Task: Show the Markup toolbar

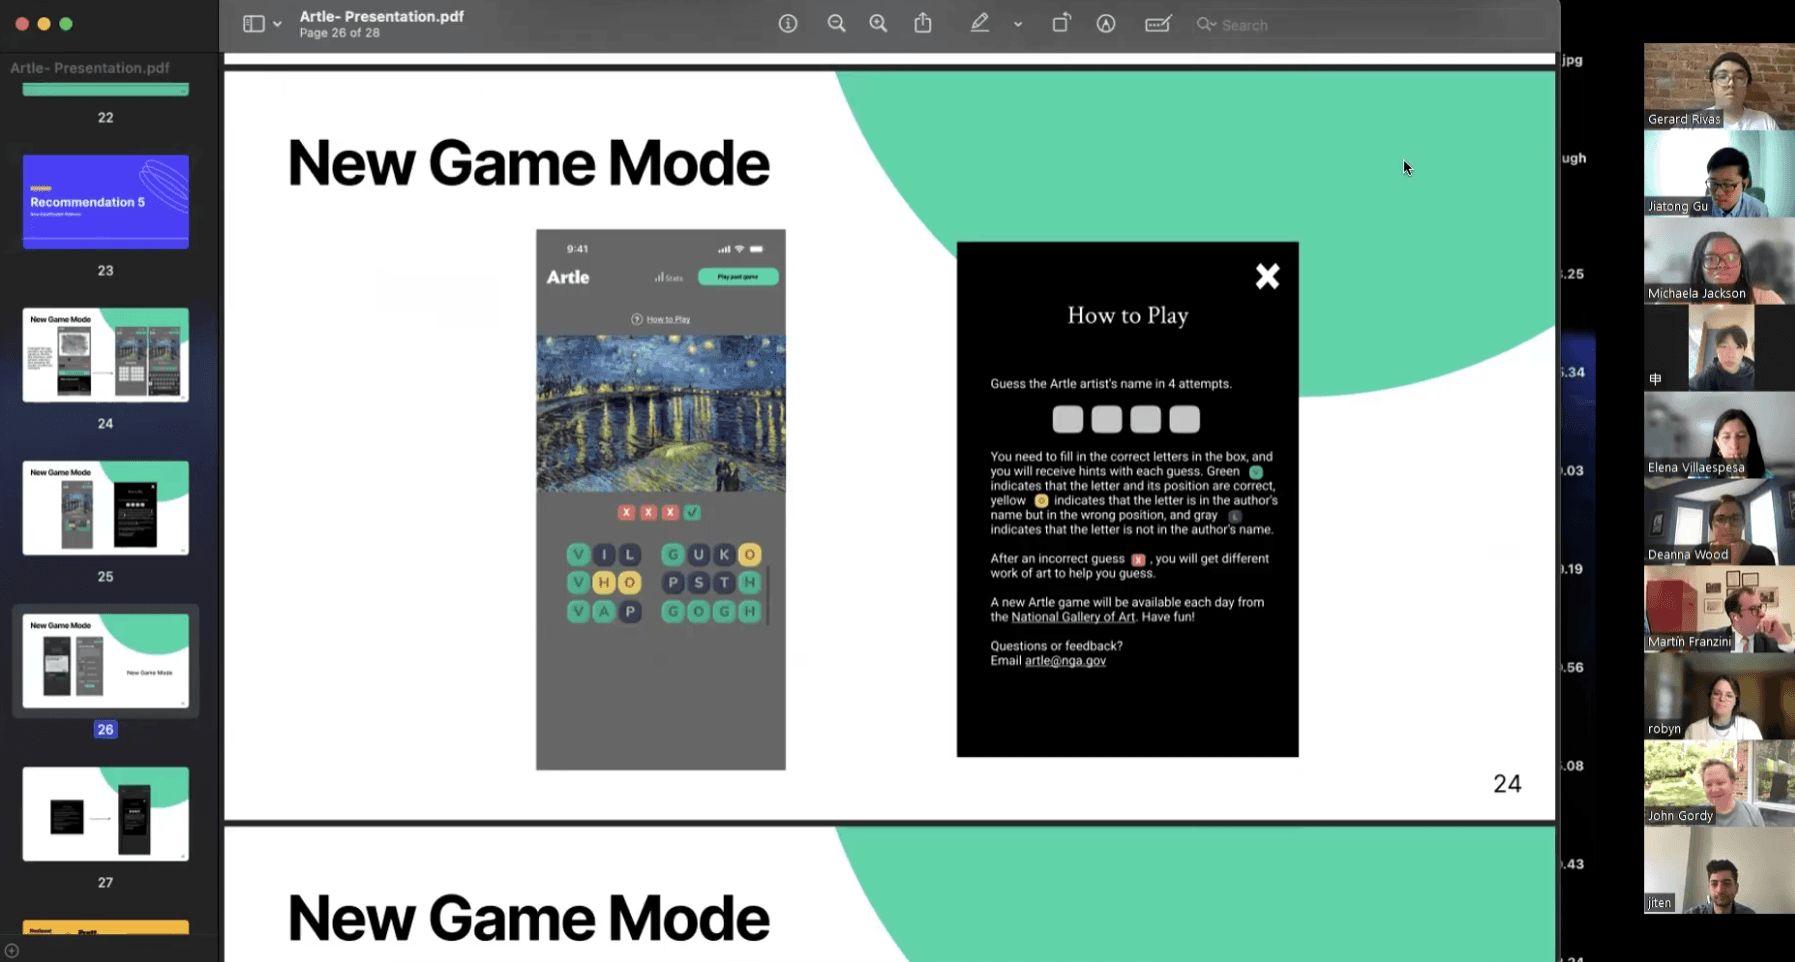Action: (x=1106, y=24)
